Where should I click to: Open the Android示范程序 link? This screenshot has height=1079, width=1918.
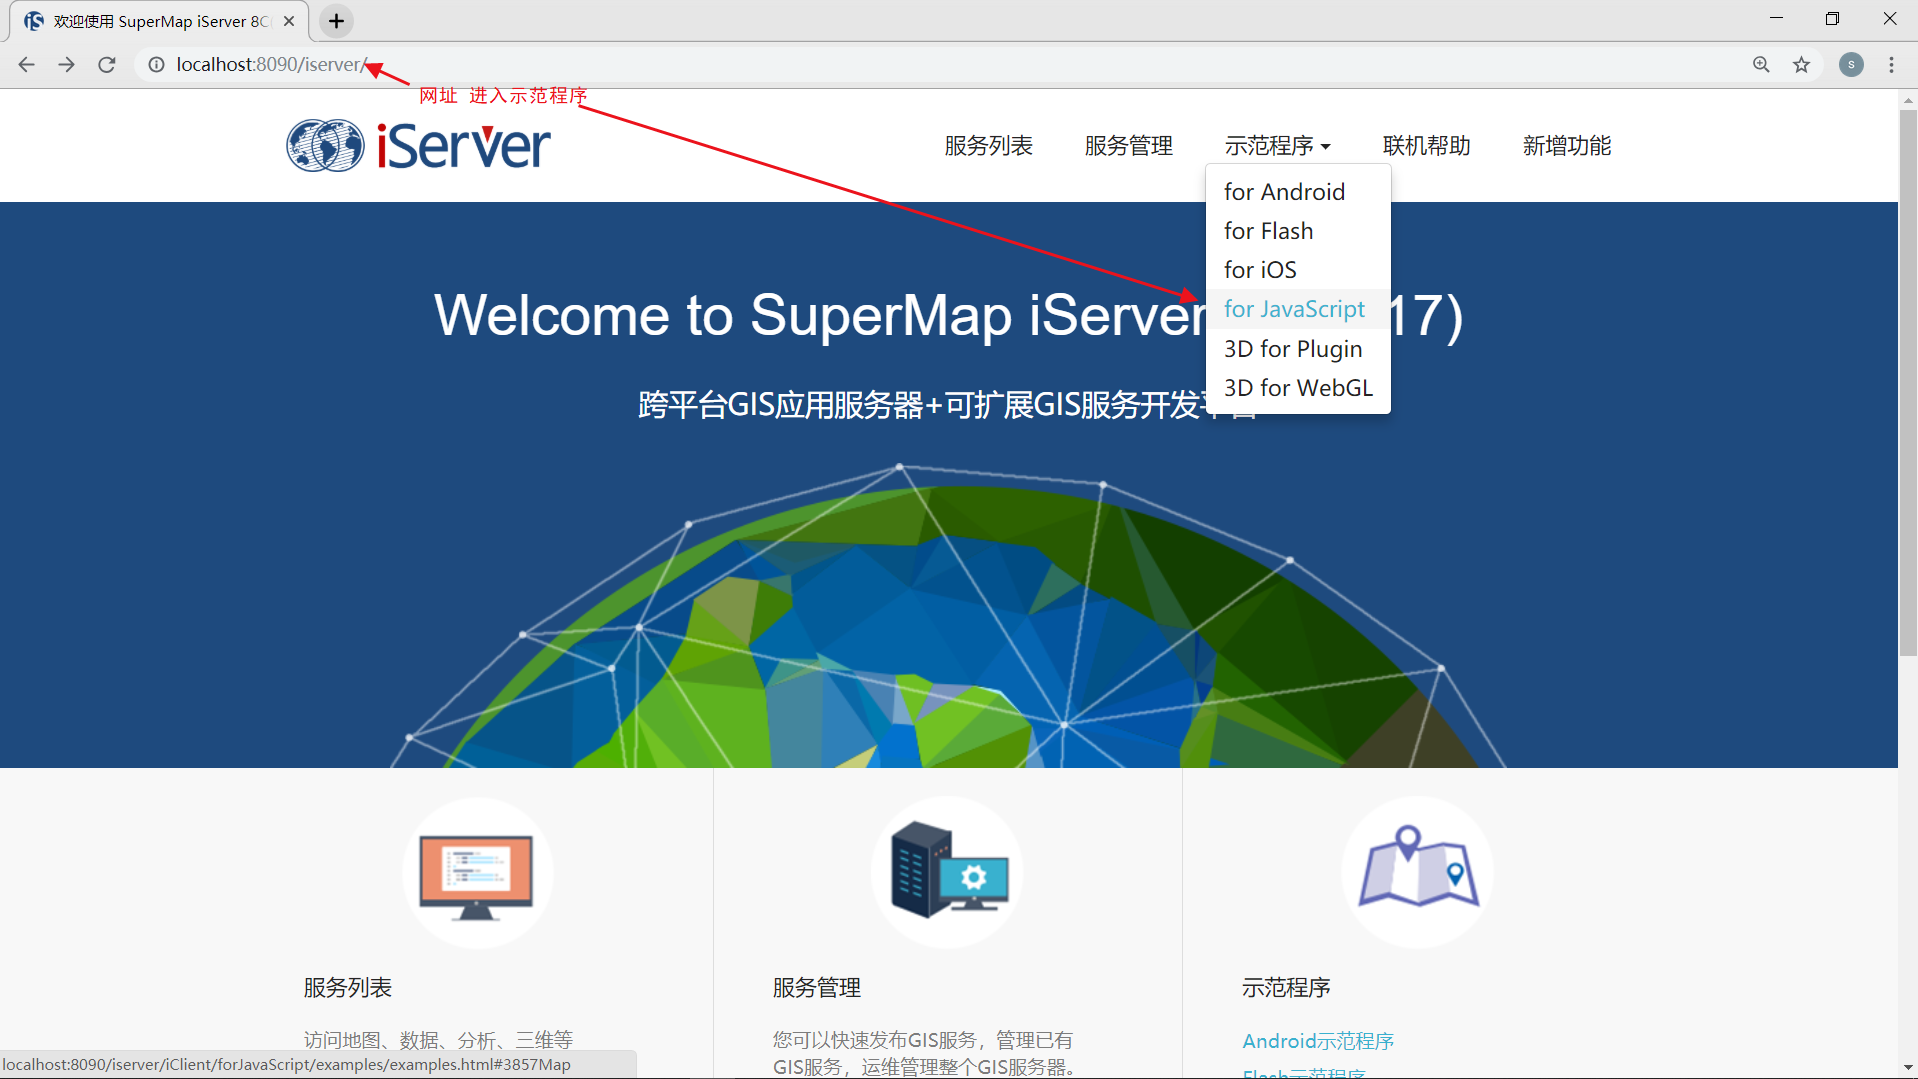click(1317, 1040)
